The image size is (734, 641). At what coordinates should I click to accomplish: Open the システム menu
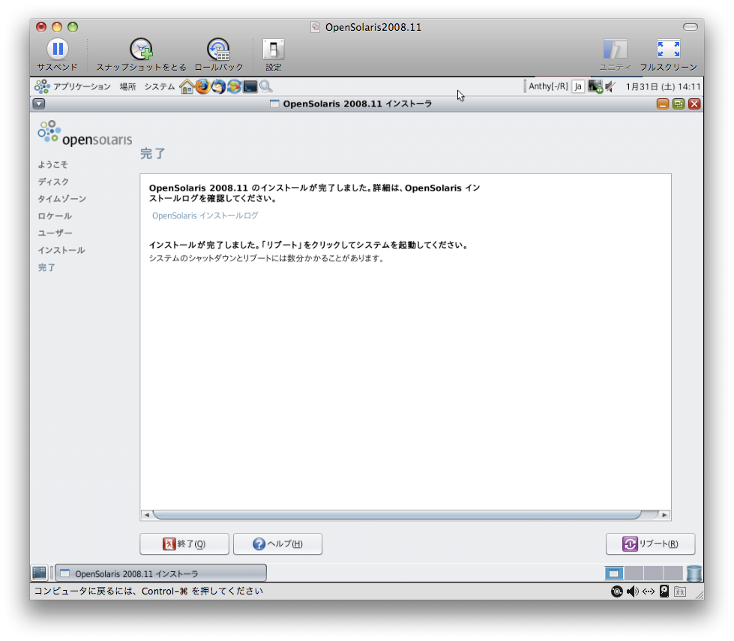pos(159,87)
